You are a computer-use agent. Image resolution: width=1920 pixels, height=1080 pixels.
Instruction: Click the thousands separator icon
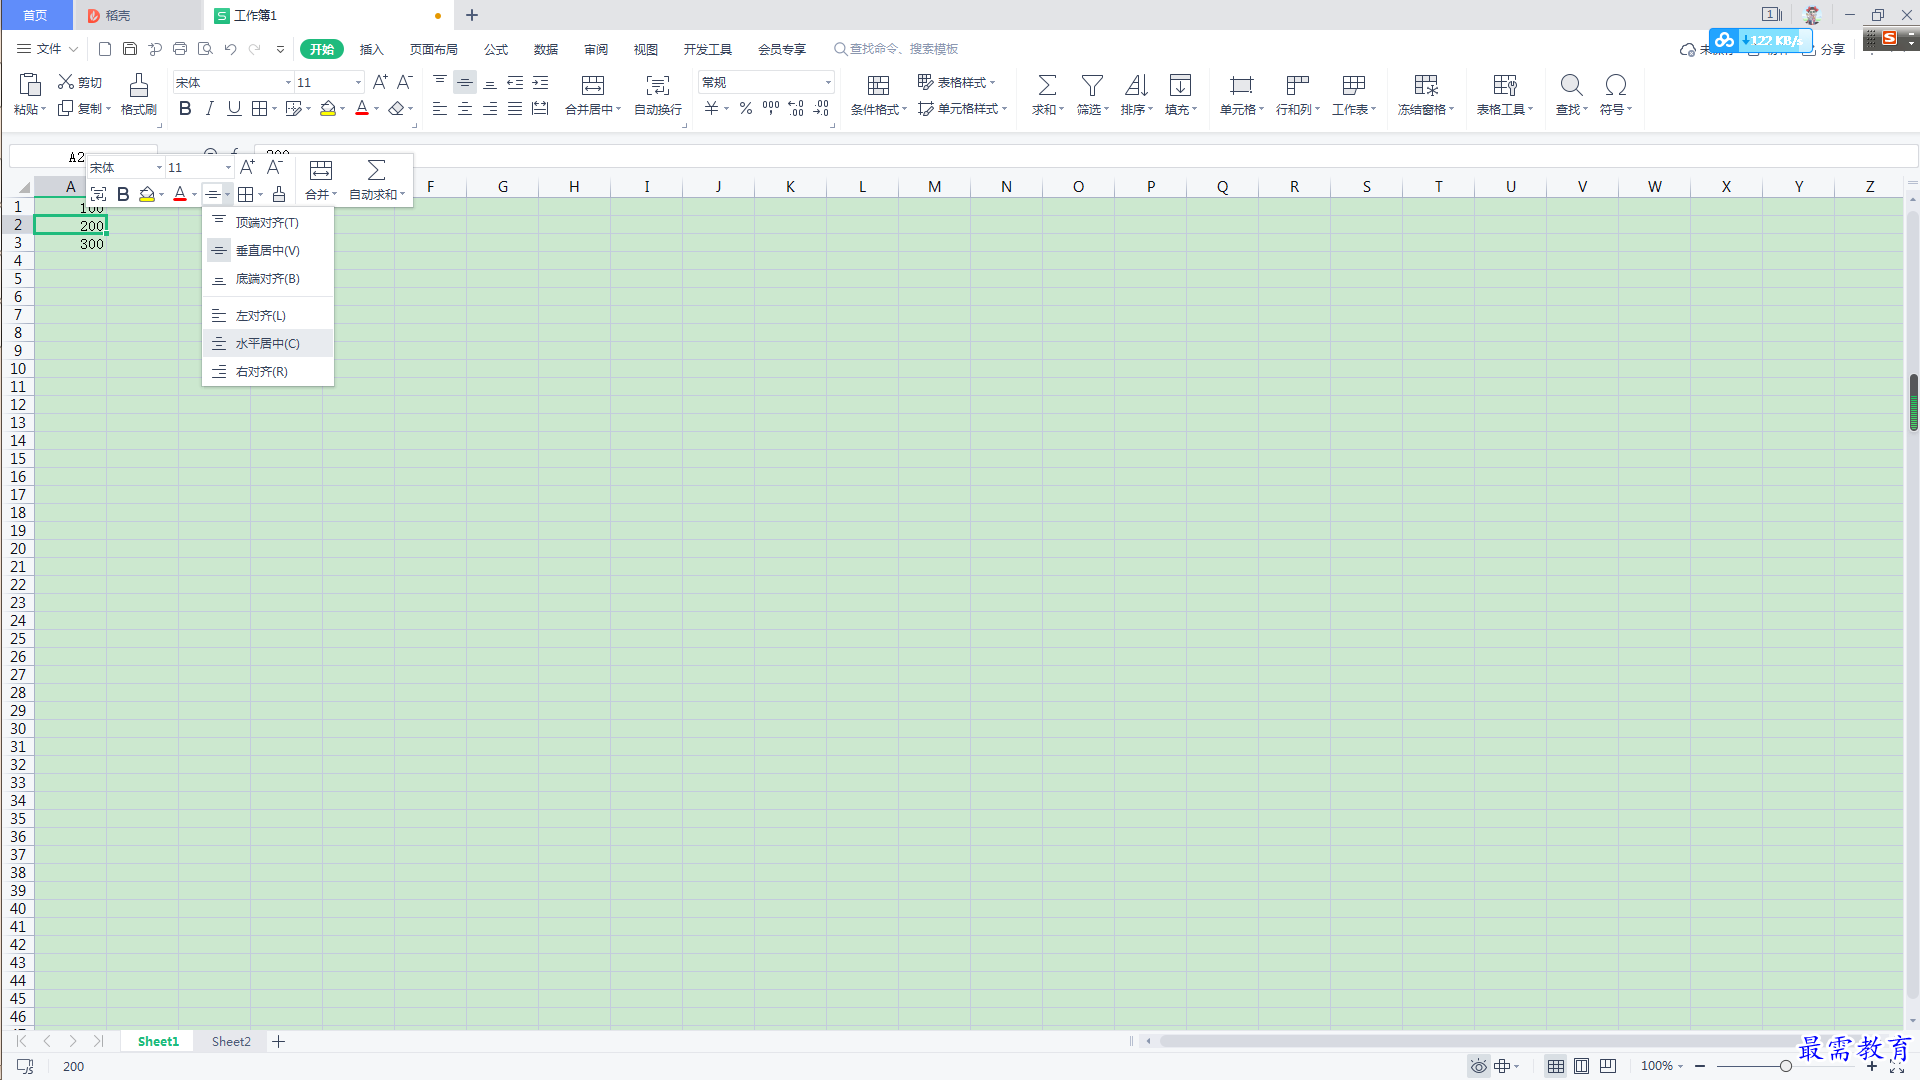pyautogui.click(x=771, y=108)
